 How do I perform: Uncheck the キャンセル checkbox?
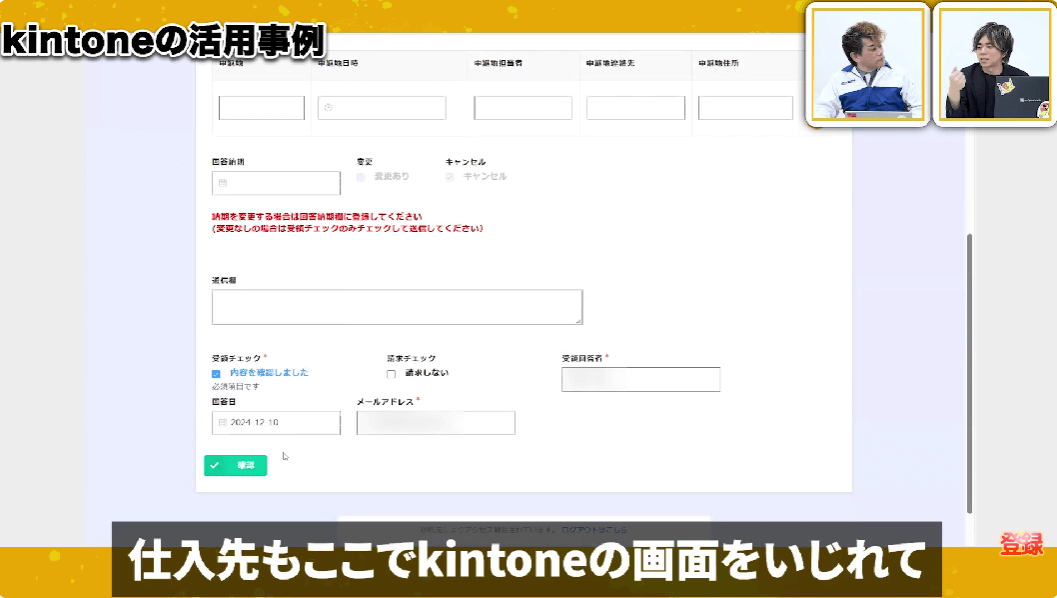pos(450,175)
